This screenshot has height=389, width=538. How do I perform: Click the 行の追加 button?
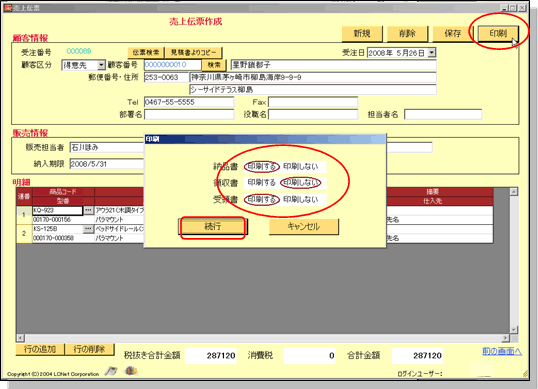pos(40,349)
